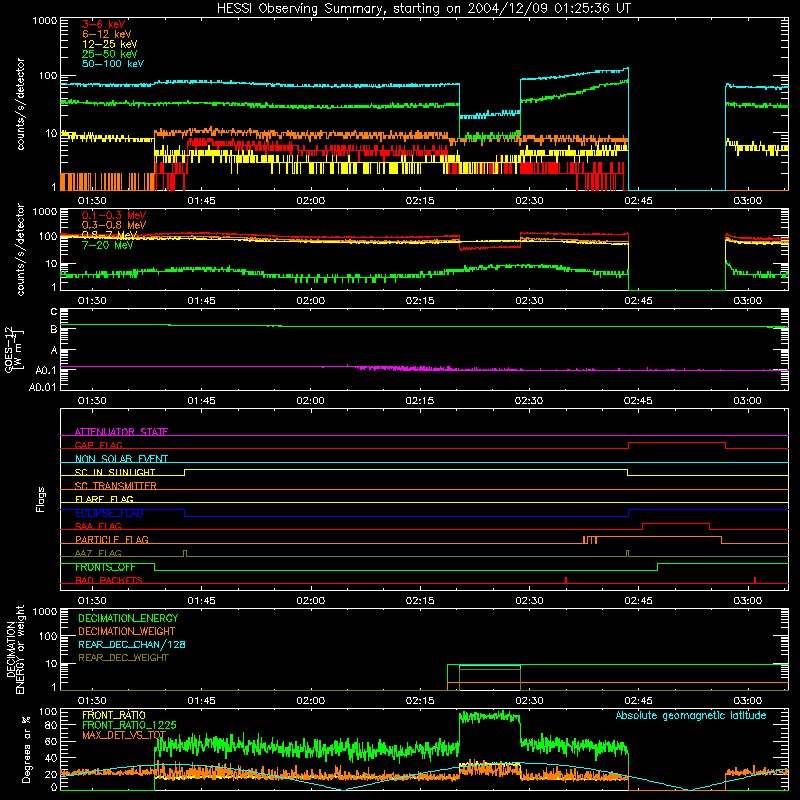Click the 02:00 tick under the MeV plot
800x800 pixels.
pos(310,301)
